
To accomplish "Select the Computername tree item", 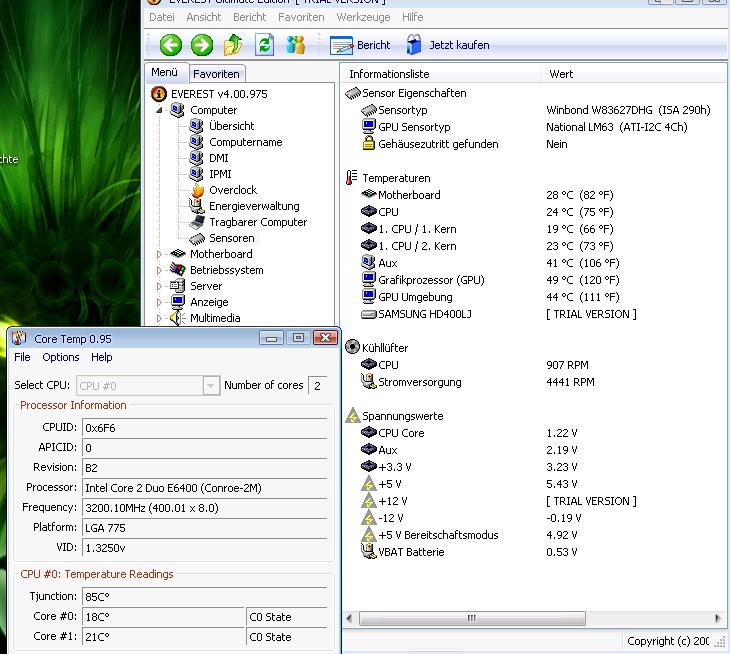I will 245,142.
